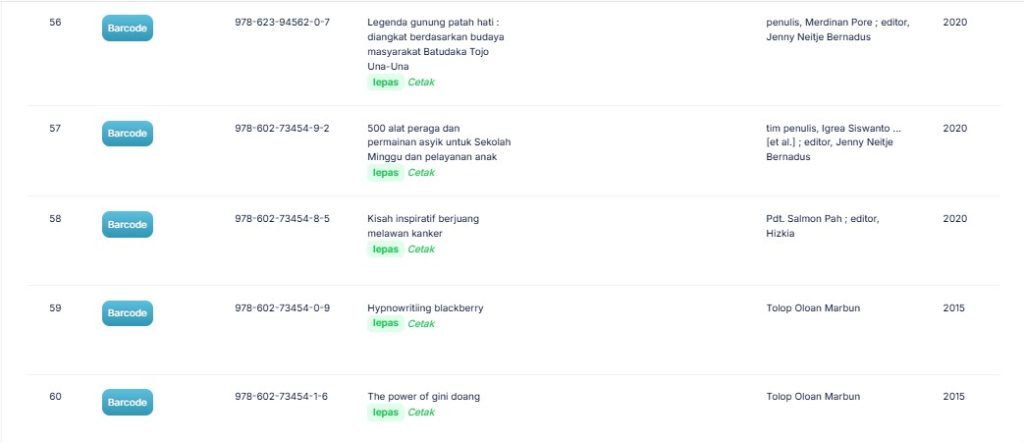Show barcode for Hypnowritiing blackberry
1024x443 pixels.
[127, 313]
